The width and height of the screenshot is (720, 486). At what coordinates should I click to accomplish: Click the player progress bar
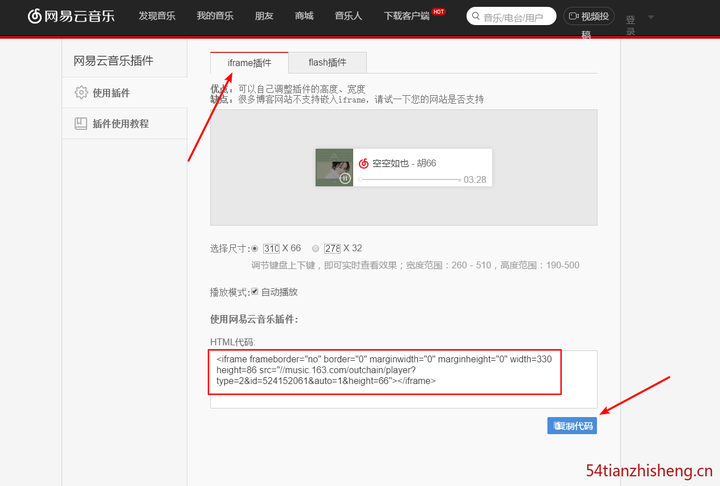tap(410, 180)
